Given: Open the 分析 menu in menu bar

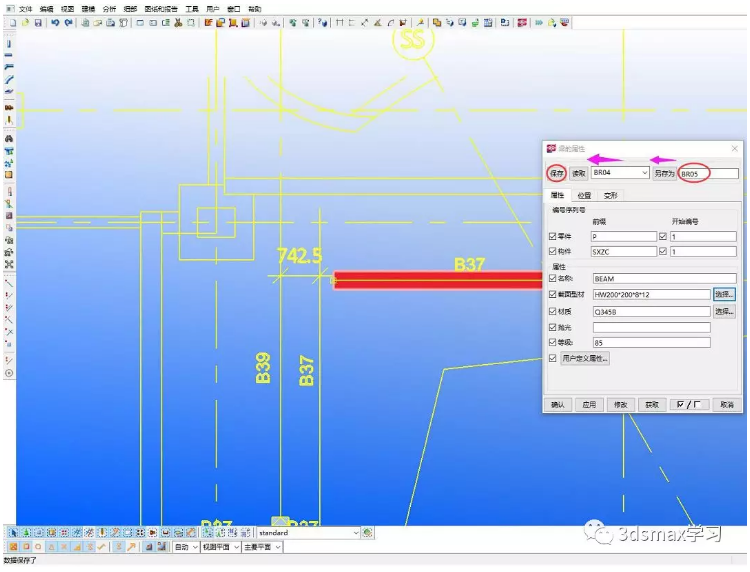Looking at the screenshot, I should click(x=109, y=9).
